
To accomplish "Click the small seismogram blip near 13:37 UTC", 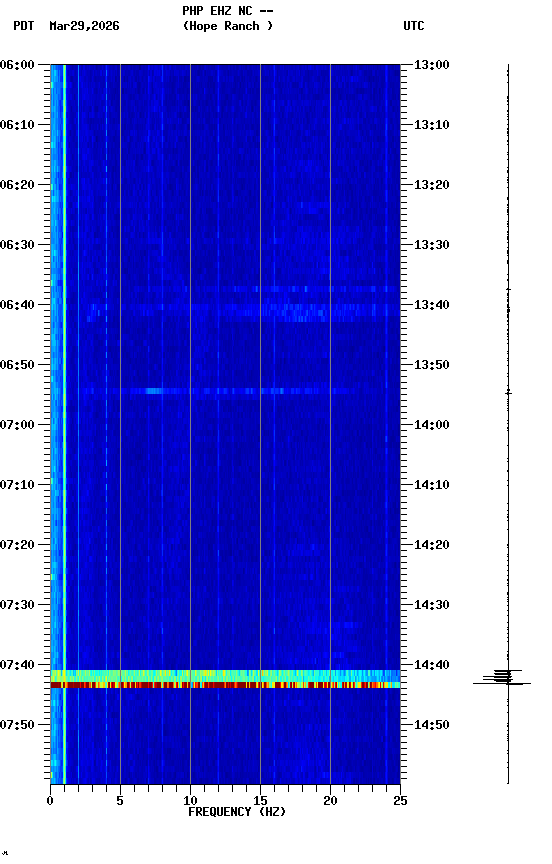I will click(x=508, y=289).
